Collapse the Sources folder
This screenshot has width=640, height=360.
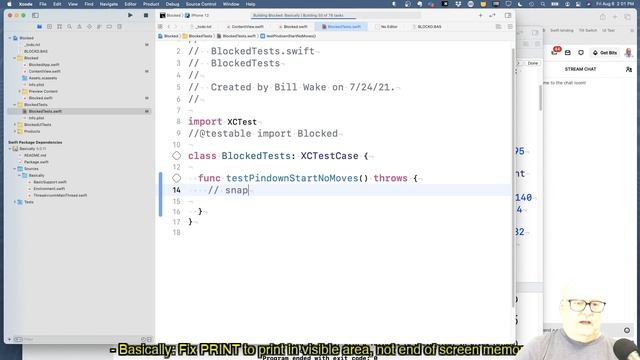(x=15, y=169)
